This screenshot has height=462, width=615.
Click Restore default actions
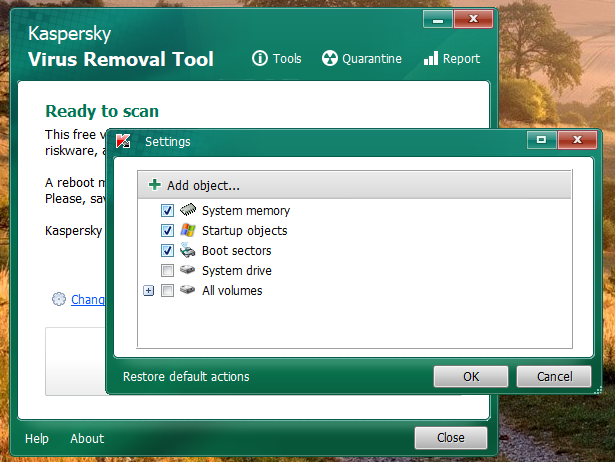click(186, 377)
